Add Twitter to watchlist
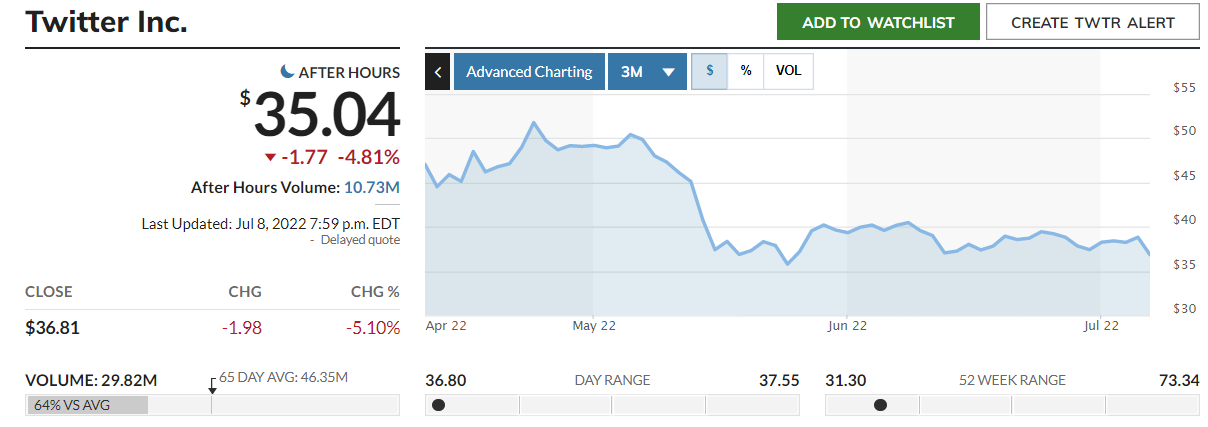This screenshot has height=427, width=1208. coord(877,22)
